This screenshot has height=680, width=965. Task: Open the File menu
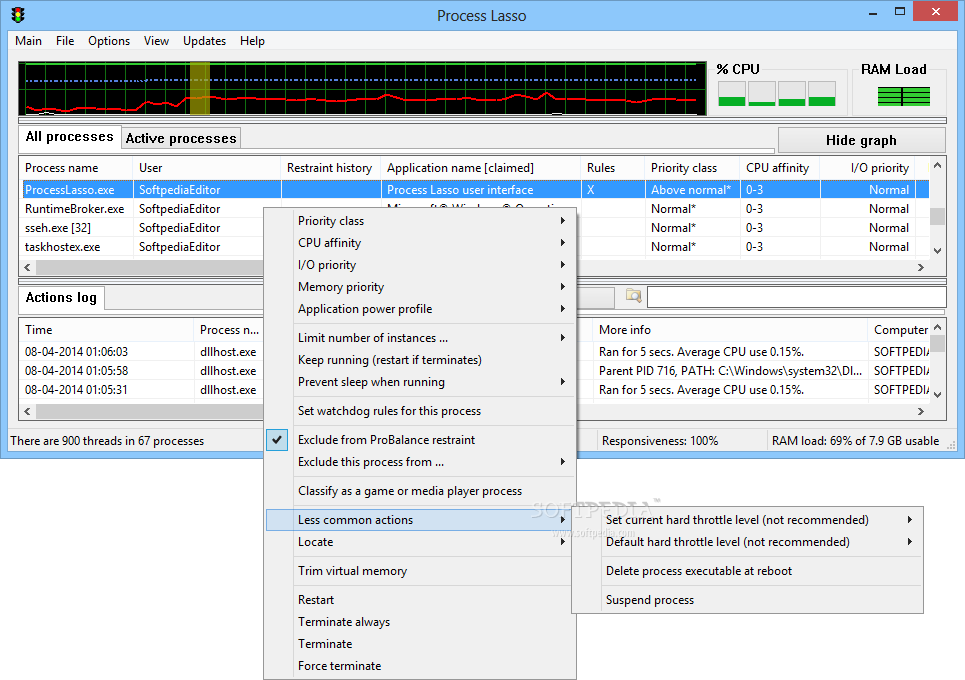(x=65, y=41)
